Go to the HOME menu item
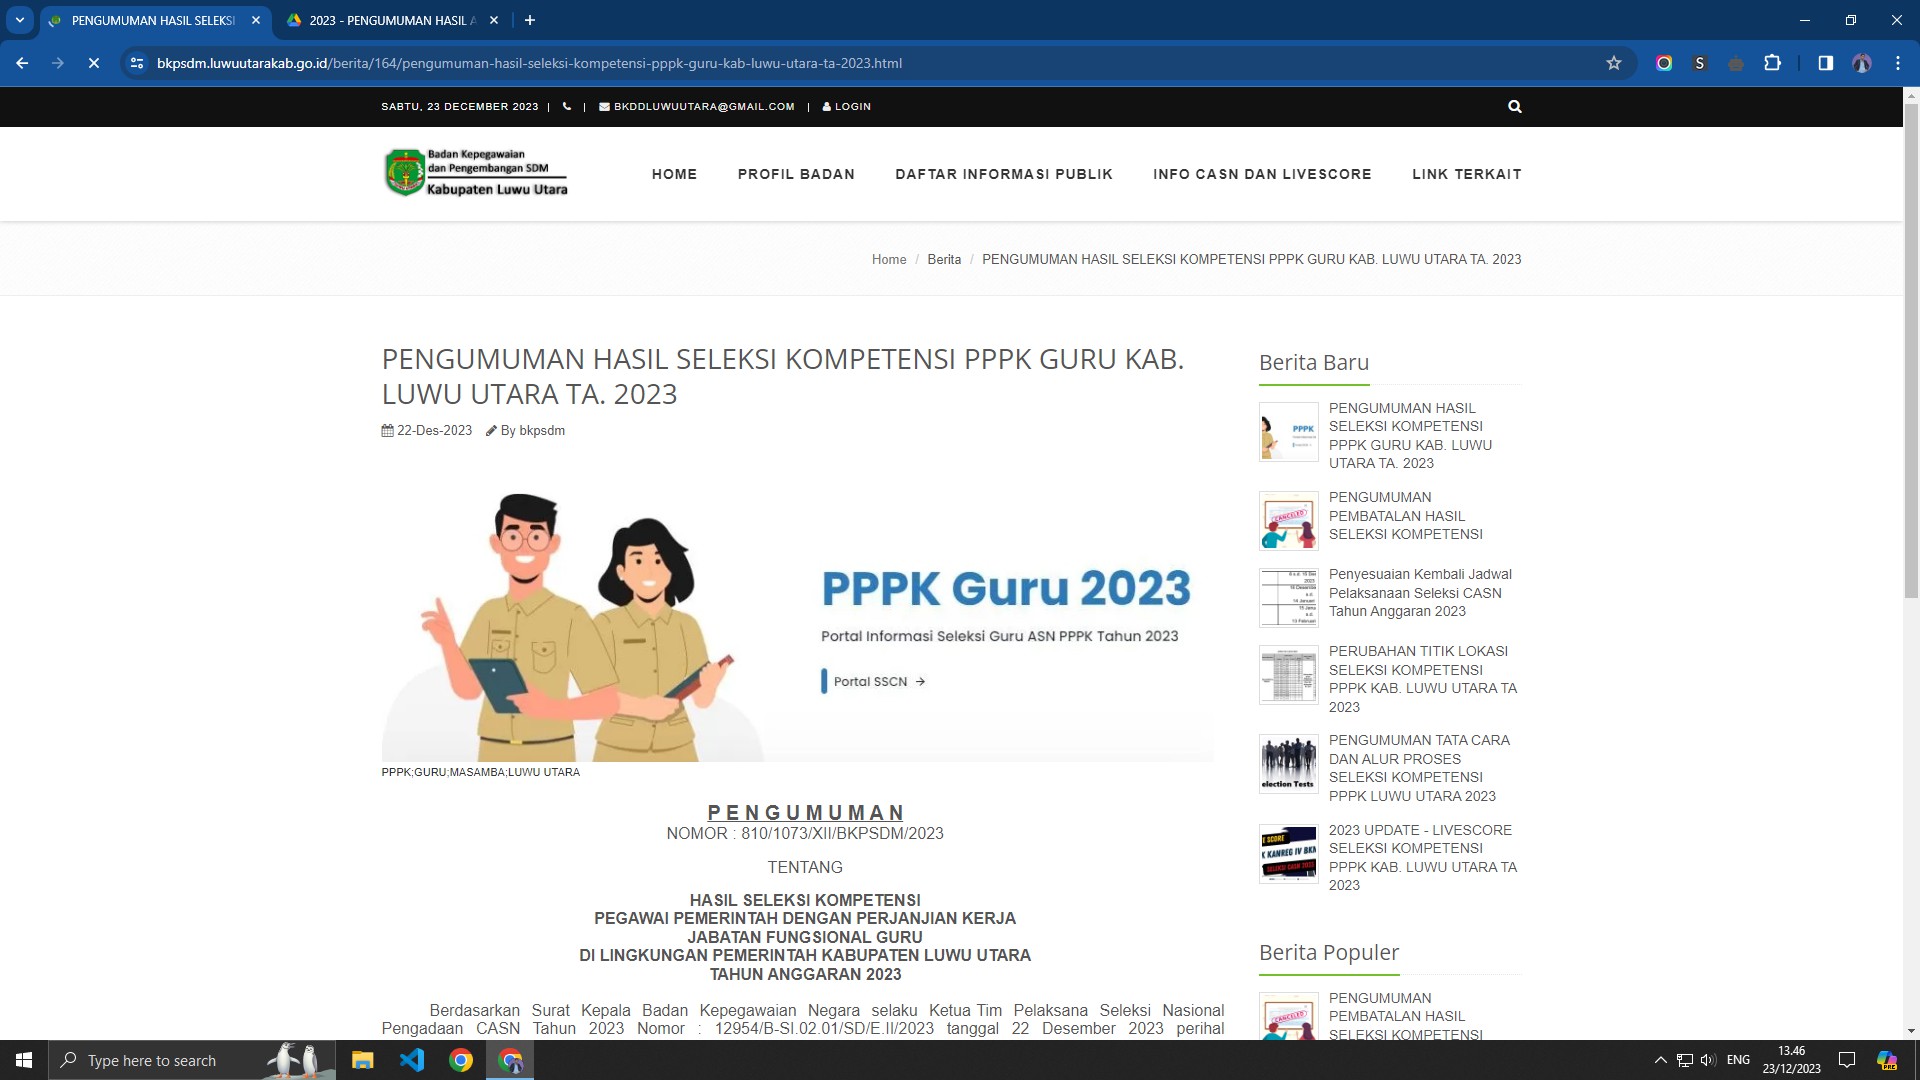This screenshot has width=1920, height=1080. [x=674, y=174]
